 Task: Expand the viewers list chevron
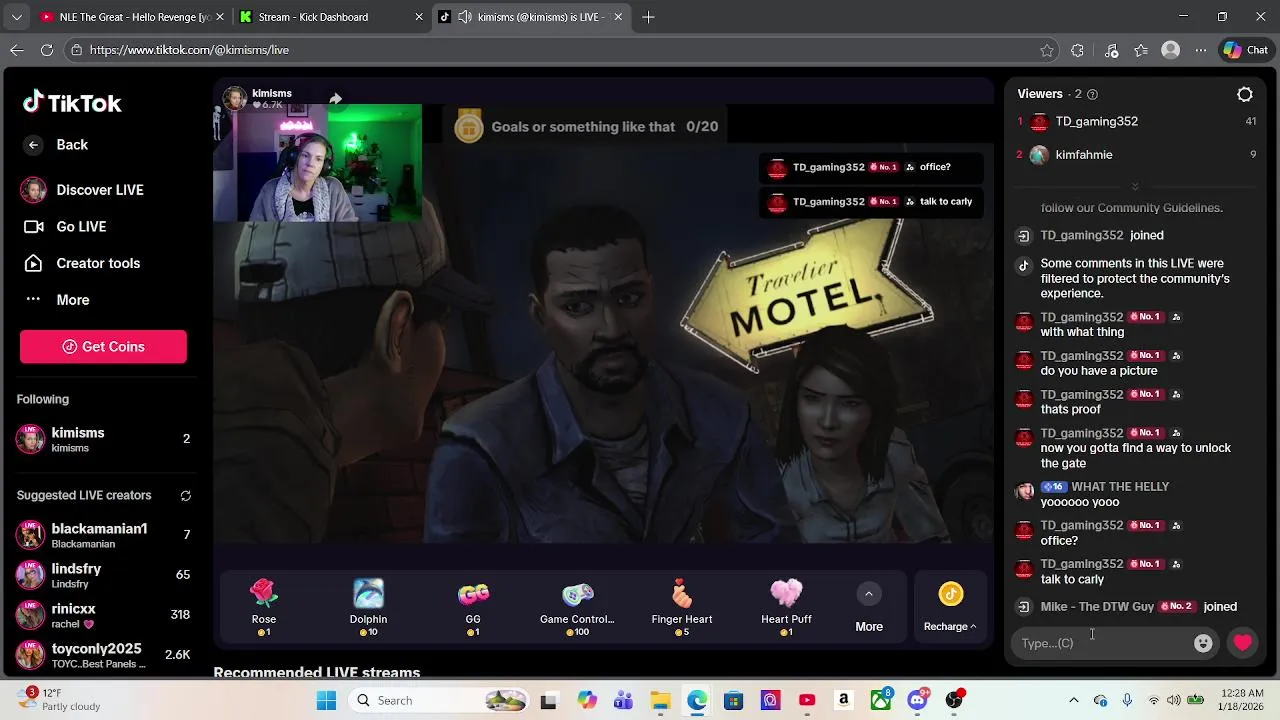1134,187
